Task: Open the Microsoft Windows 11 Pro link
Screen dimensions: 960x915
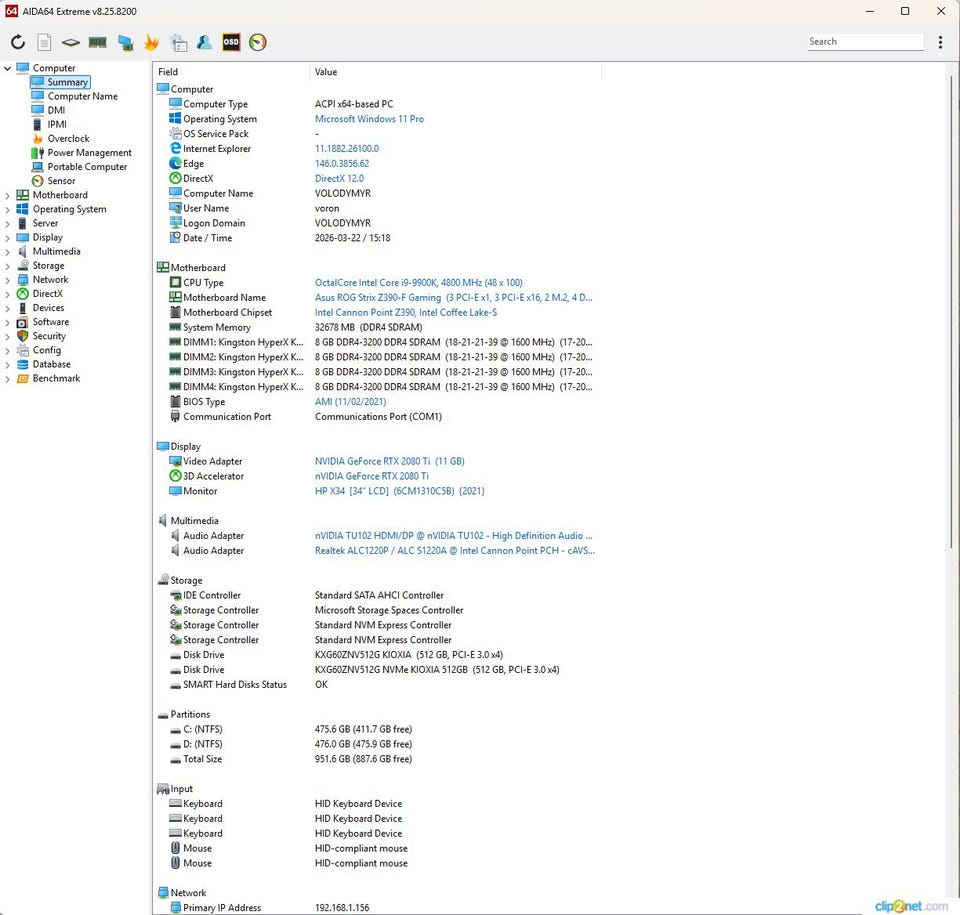Action: pos(369,119)
